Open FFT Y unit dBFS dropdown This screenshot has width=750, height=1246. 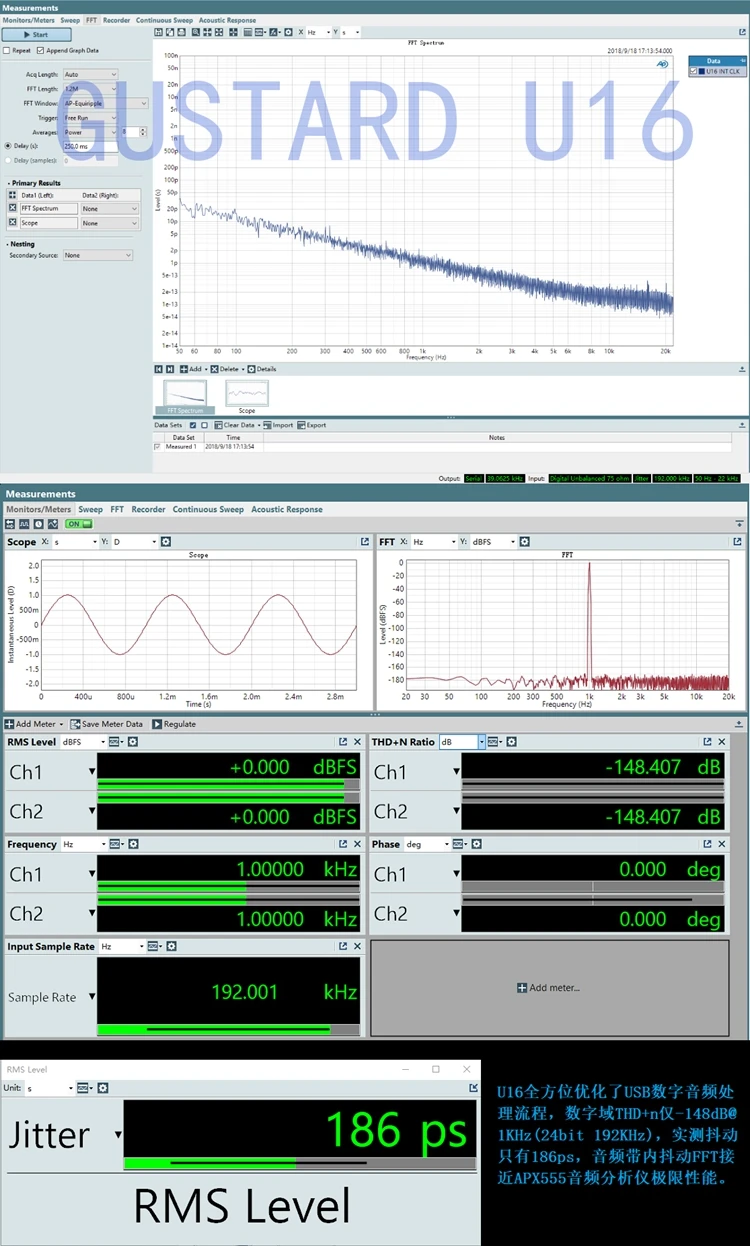(493, 542)
